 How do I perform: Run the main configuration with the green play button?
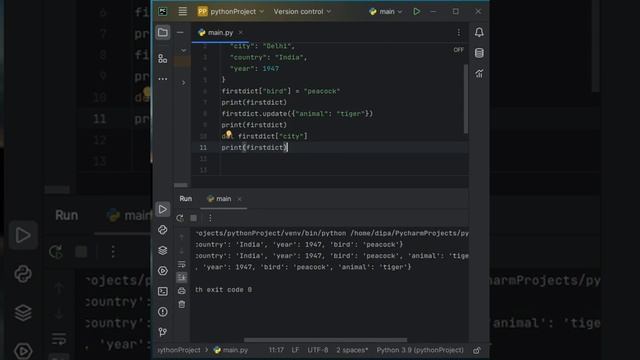416,11
